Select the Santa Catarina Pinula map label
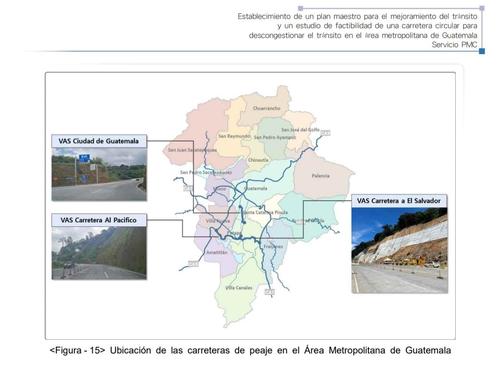This screenshot has width=500, height=372. tap(266, 212)
